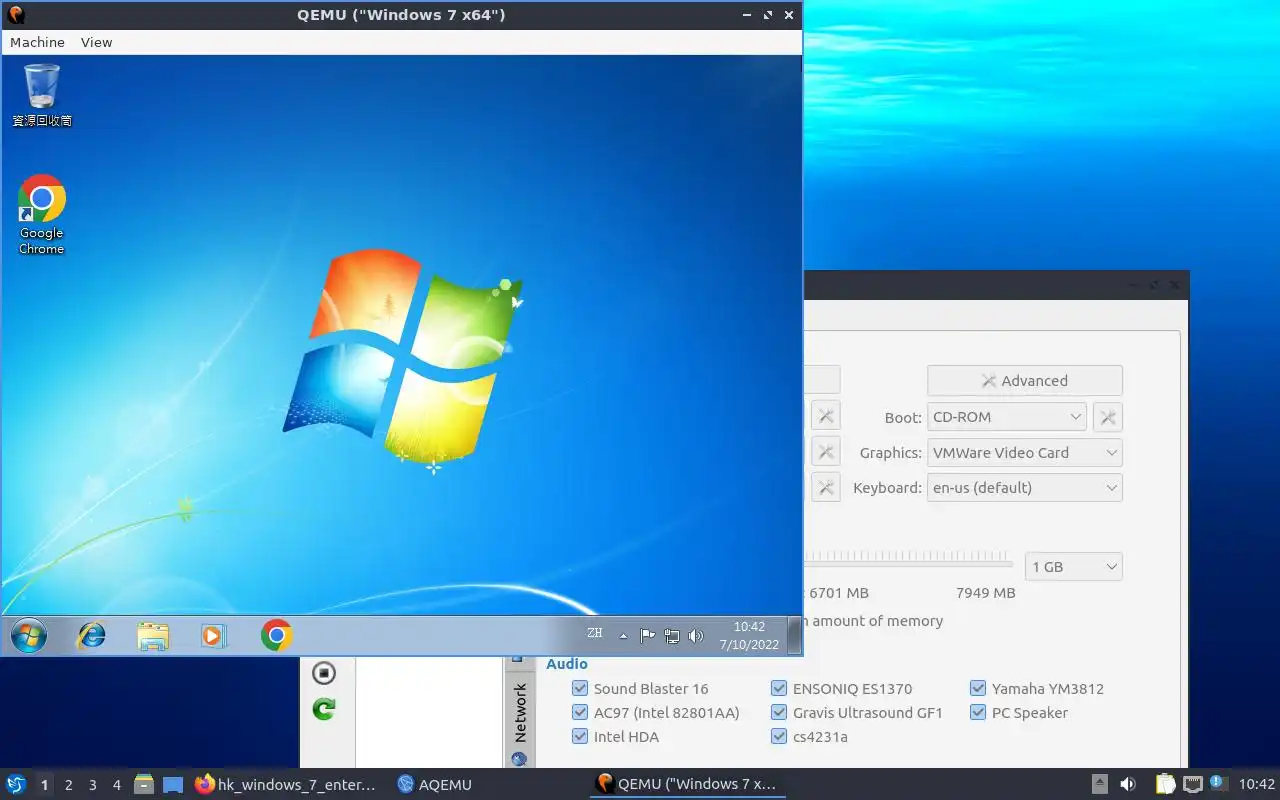Switch to workspace 3 on host panel

[x=92, y=785]
